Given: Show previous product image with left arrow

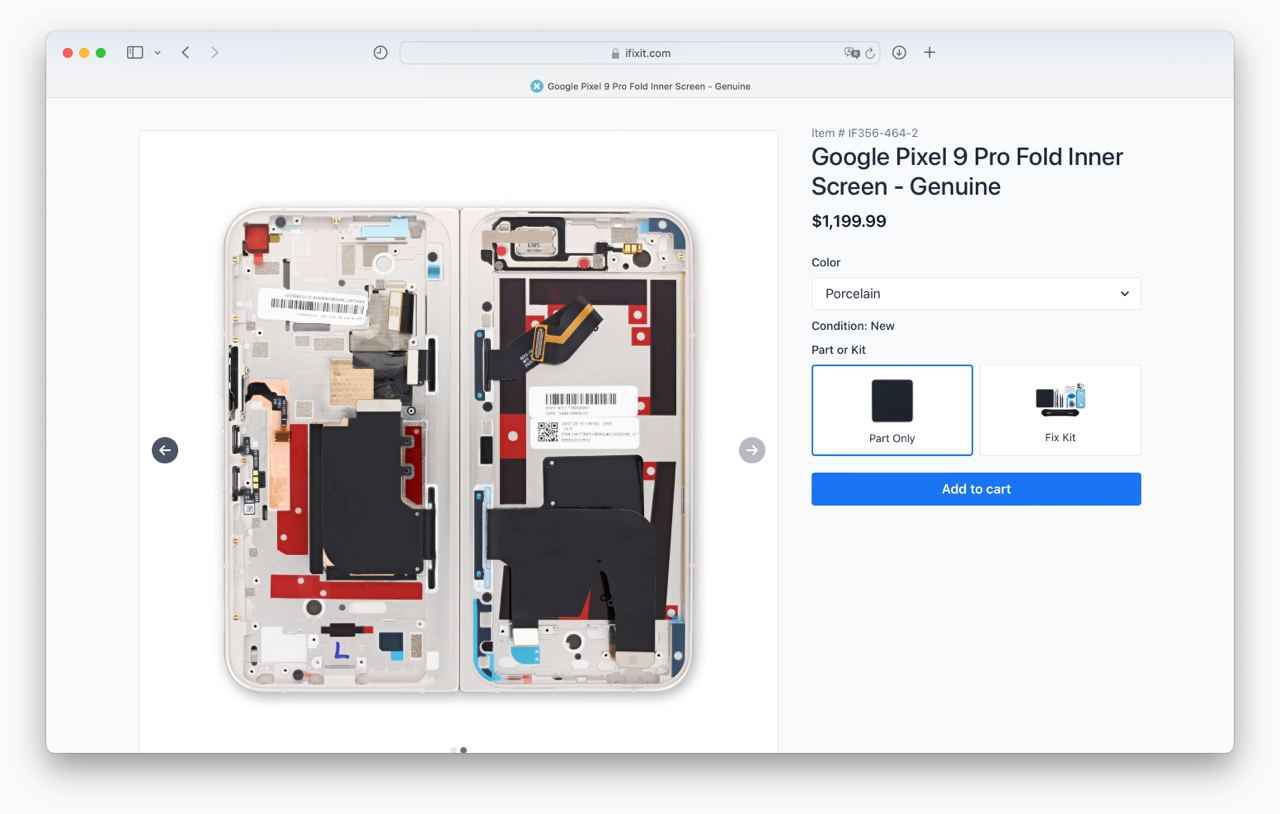Looking at the screenshot, I should (165, 450).
